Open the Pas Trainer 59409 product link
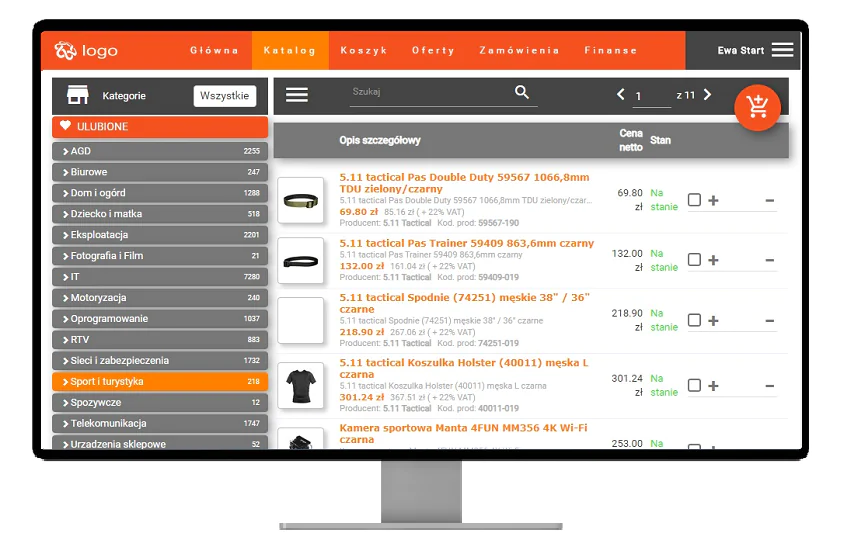The width and height of the screenshot is (846, 550). pyautogui.click(x=466, y=243)
